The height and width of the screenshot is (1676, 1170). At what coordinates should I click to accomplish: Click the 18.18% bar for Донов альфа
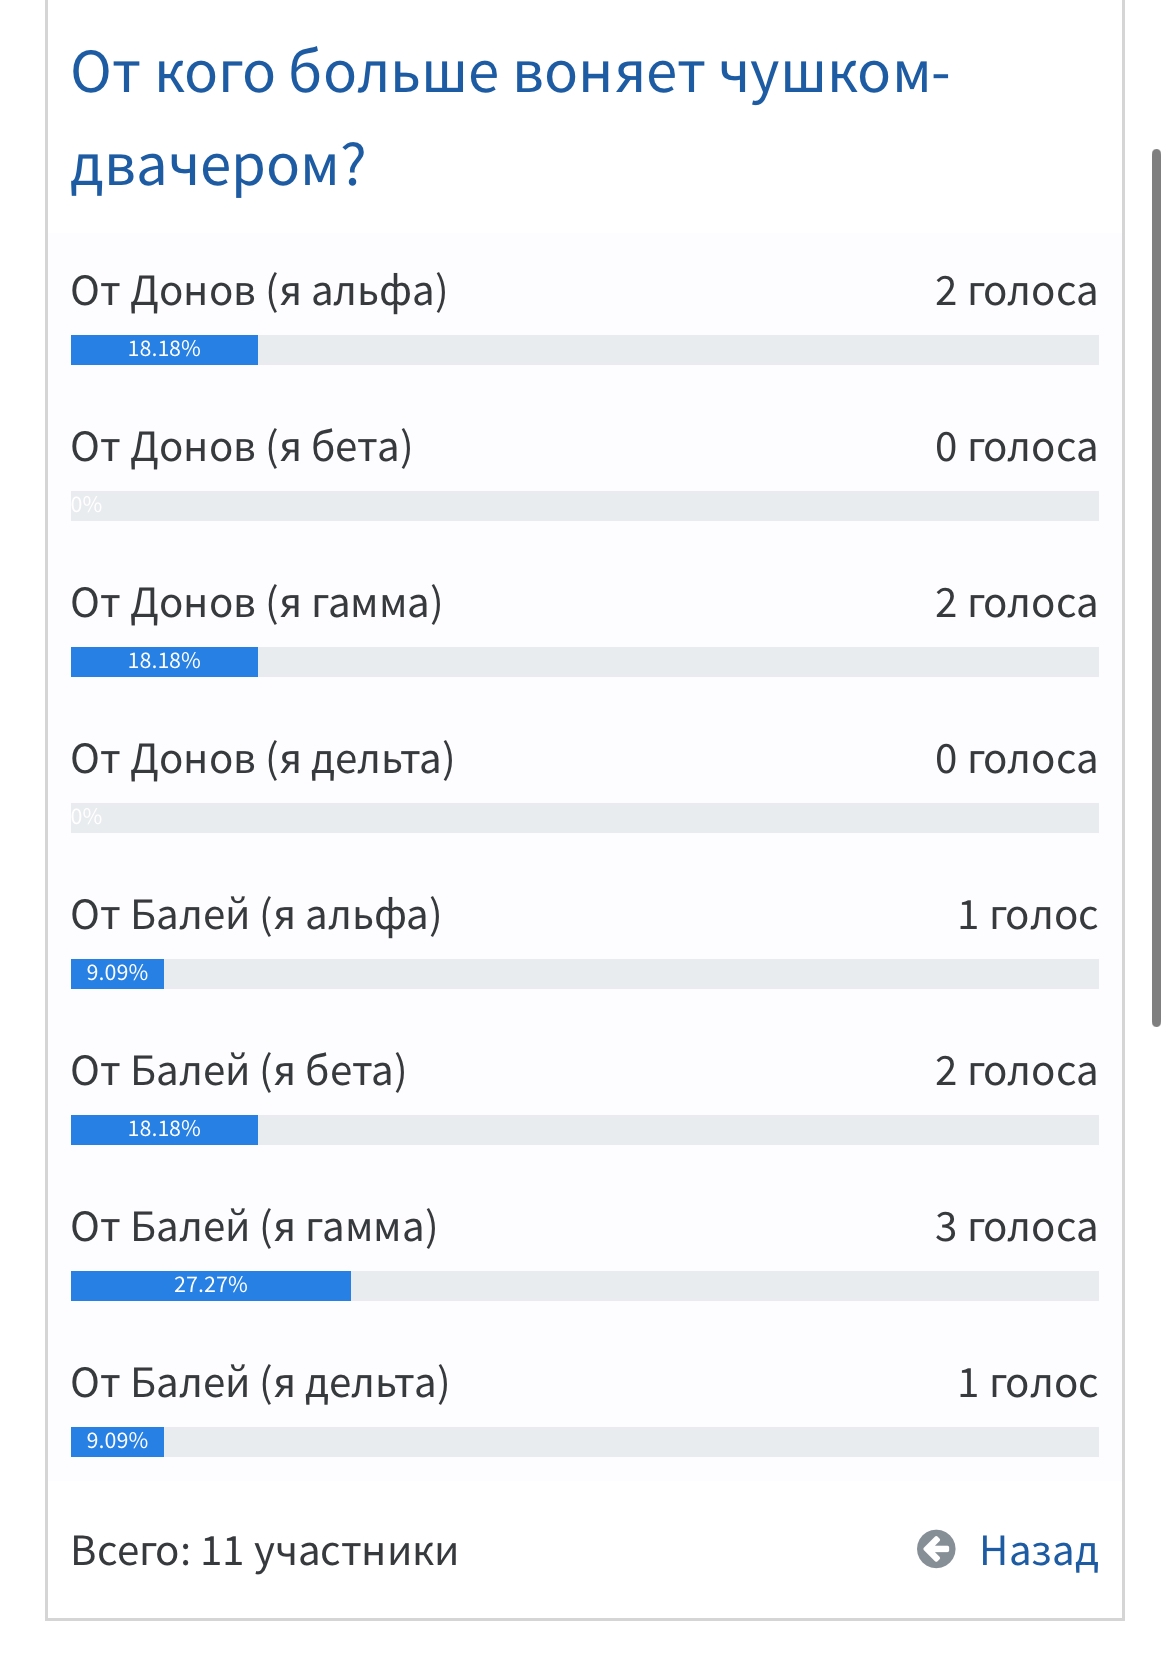point(164,350)
